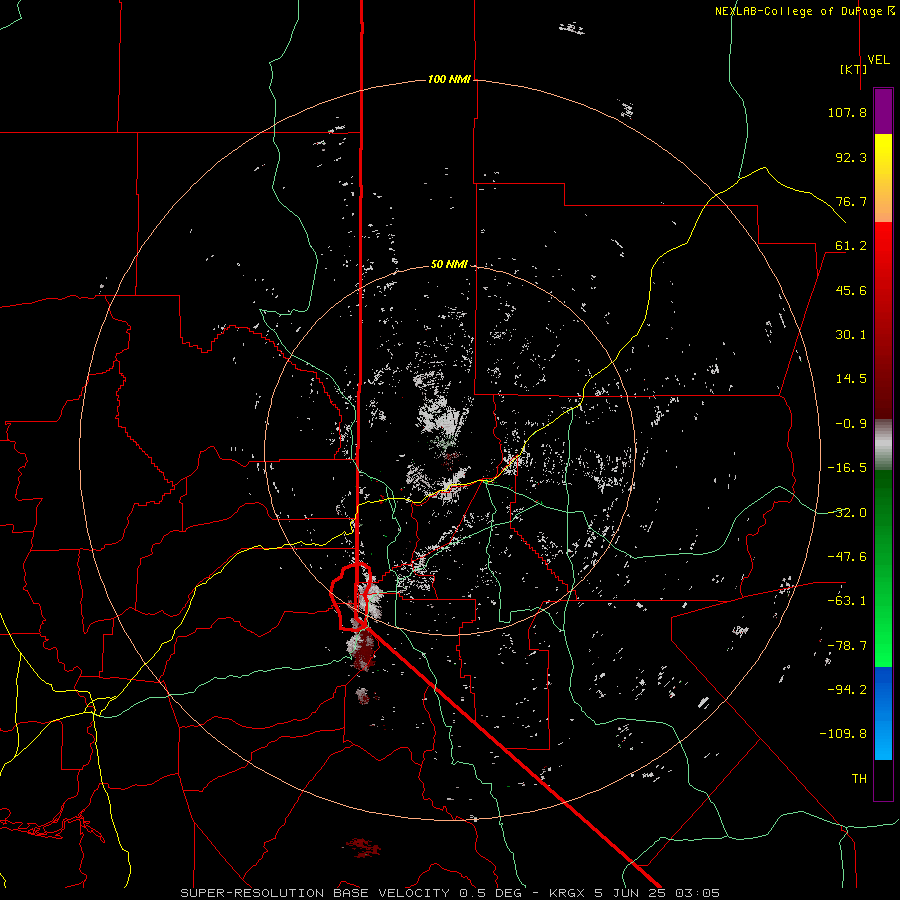Click the 76.7 velocity scale value
The height and width of the screenshot is (900, 900).
pos(851,201)
